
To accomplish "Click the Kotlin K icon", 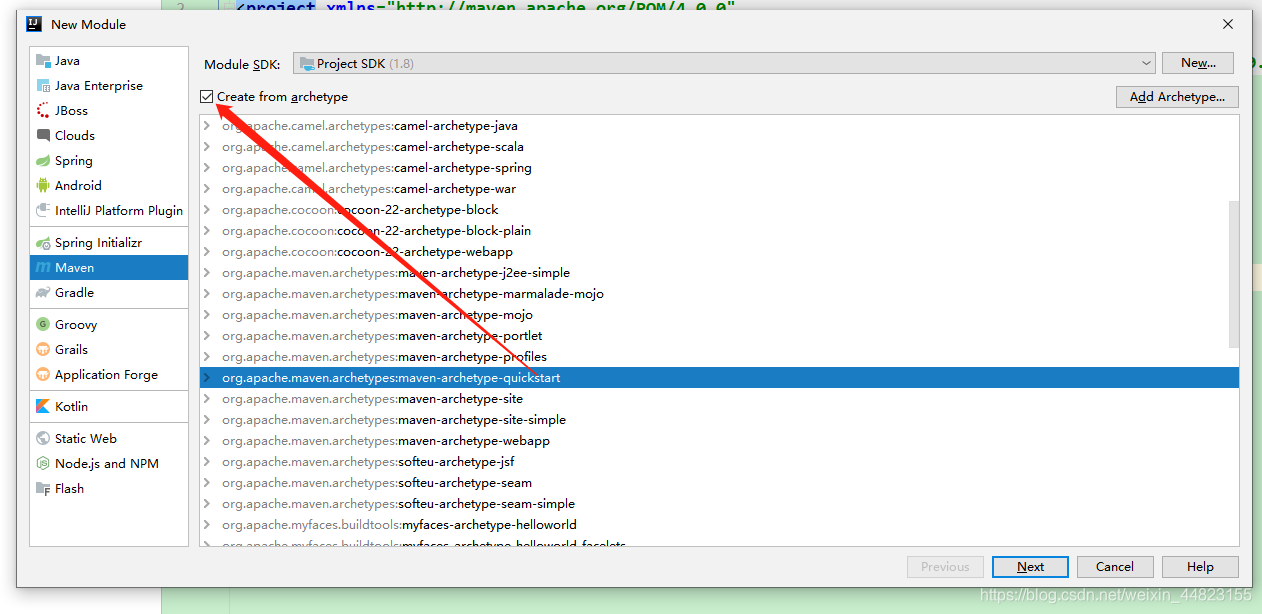I will tap(43, 406).
